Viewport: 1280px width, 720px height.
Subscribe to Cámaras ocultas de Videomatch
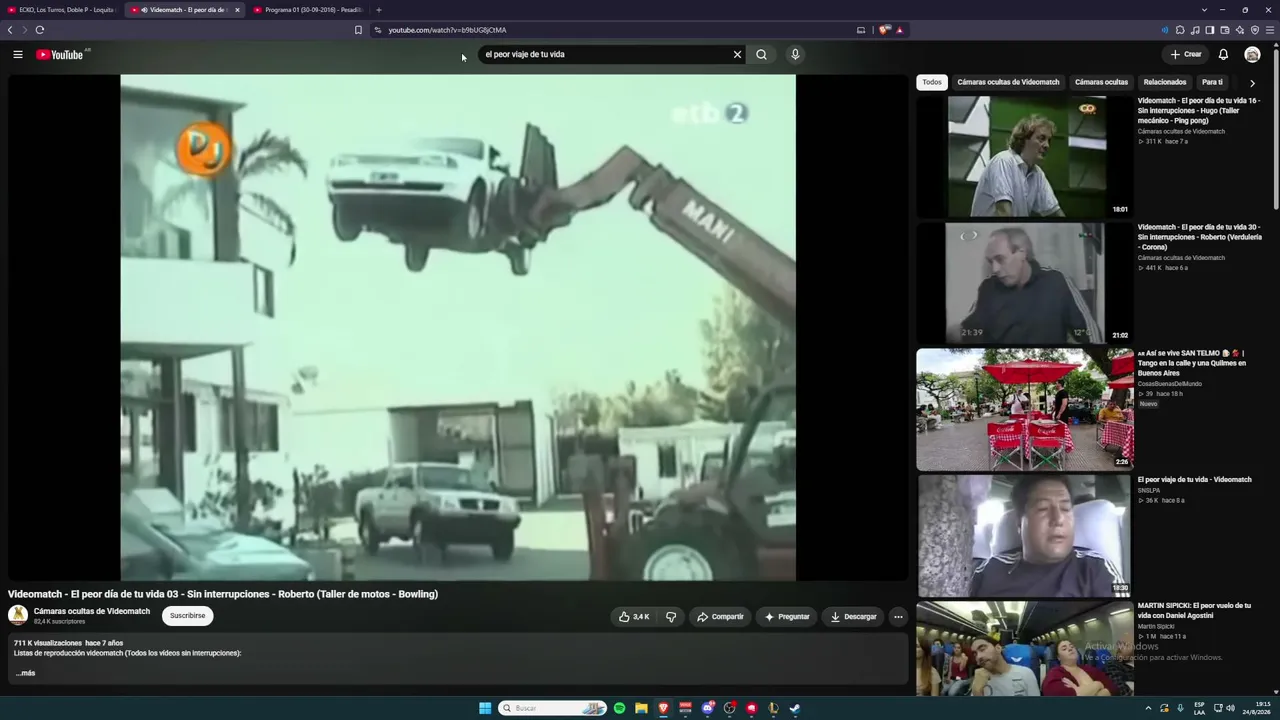tap(187, 616)
